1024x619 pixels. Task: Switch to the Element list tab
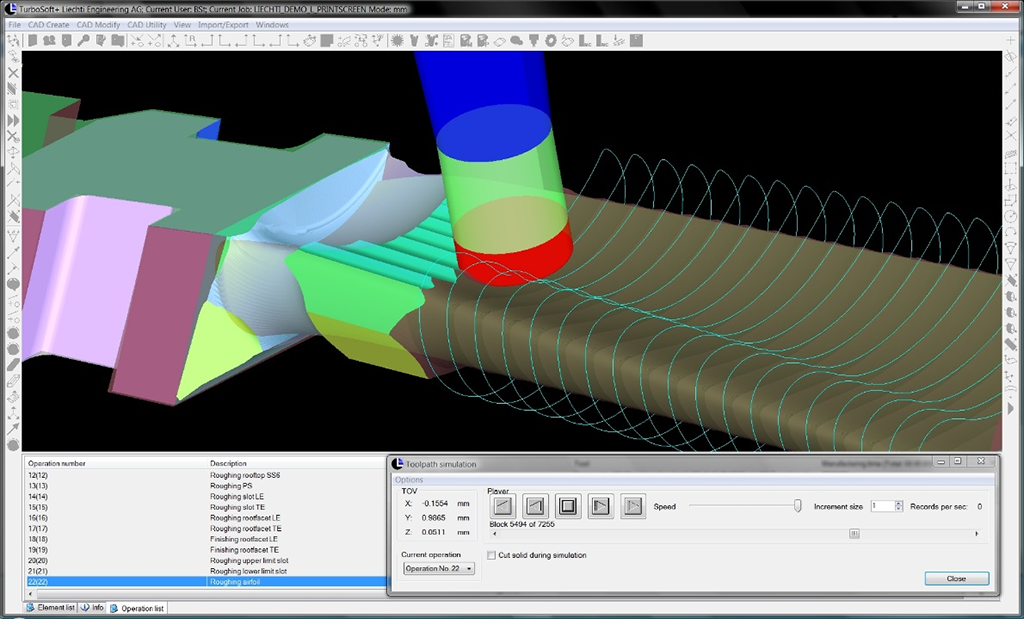point(50,608)
